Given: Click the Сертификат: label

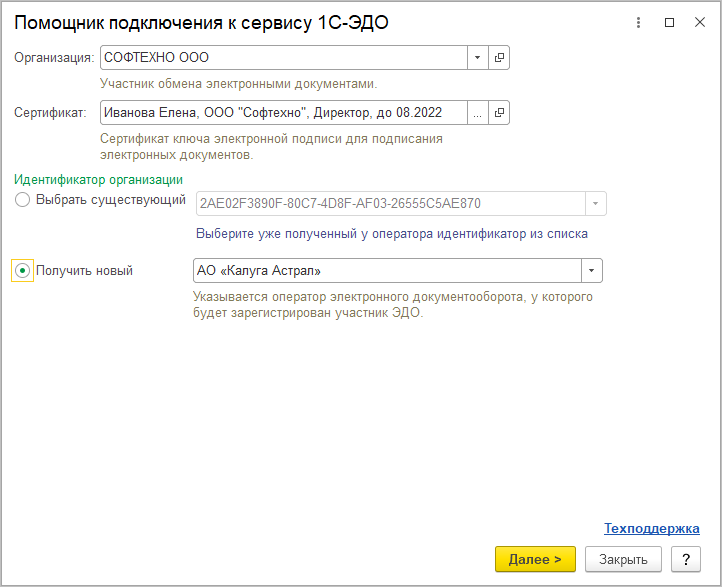Looking at the screenshot, I should point(50,113).
